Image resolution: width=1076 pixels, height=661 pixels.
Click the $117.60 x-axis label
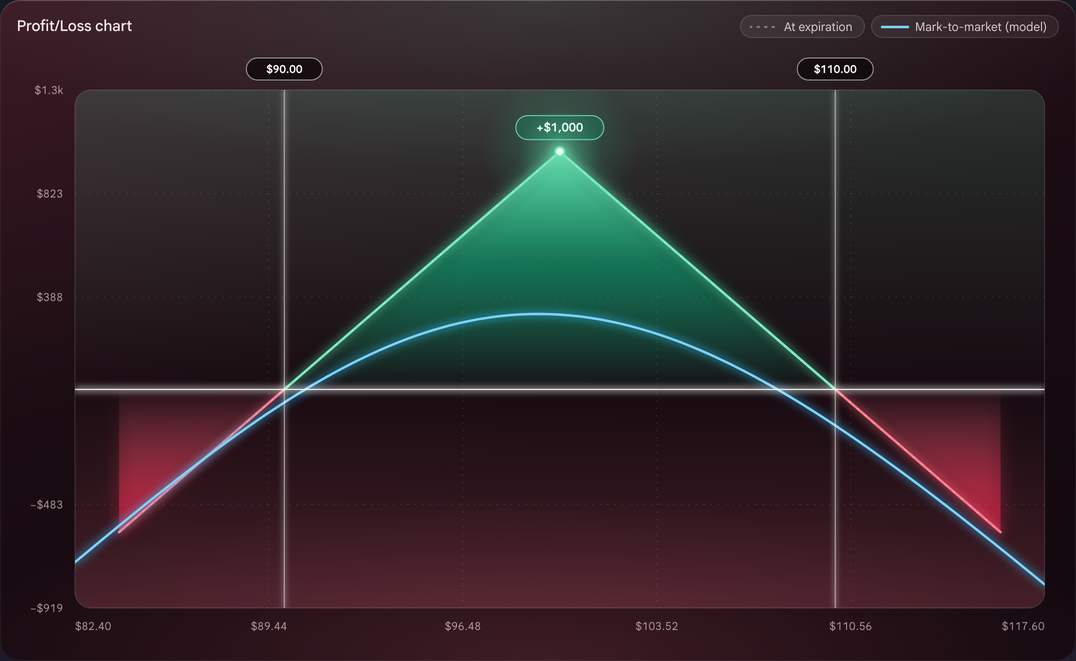pos(1023,626)
